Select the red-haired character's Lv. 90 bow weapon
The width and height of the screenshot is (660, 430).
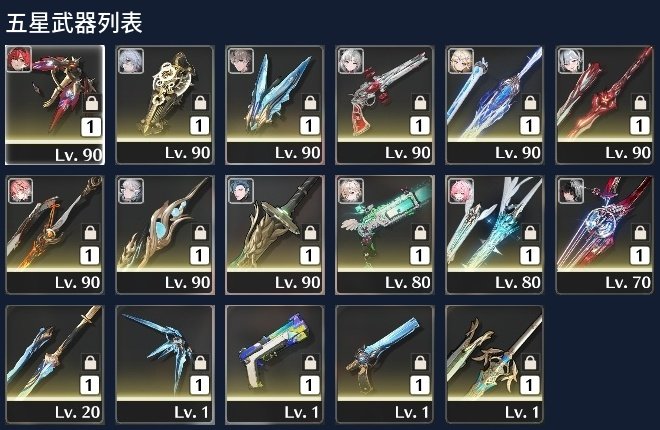[x=55, y=105]
